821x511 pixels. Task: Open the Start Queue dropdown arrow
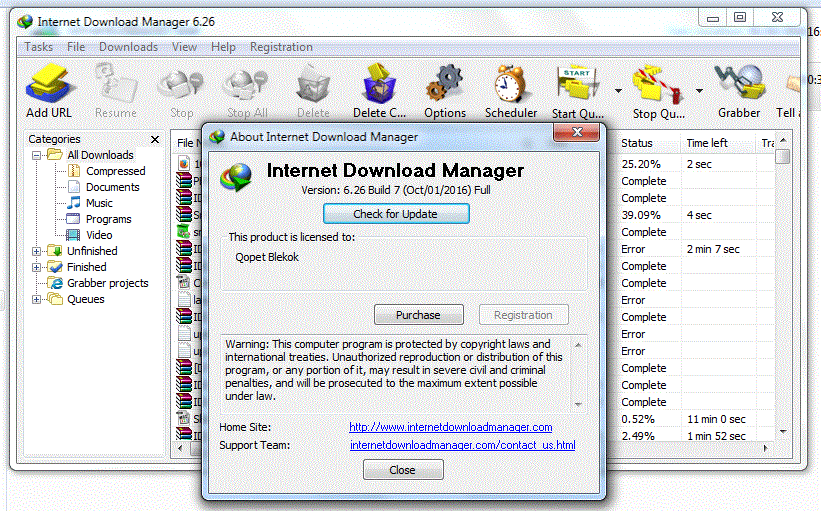point(618,91)
